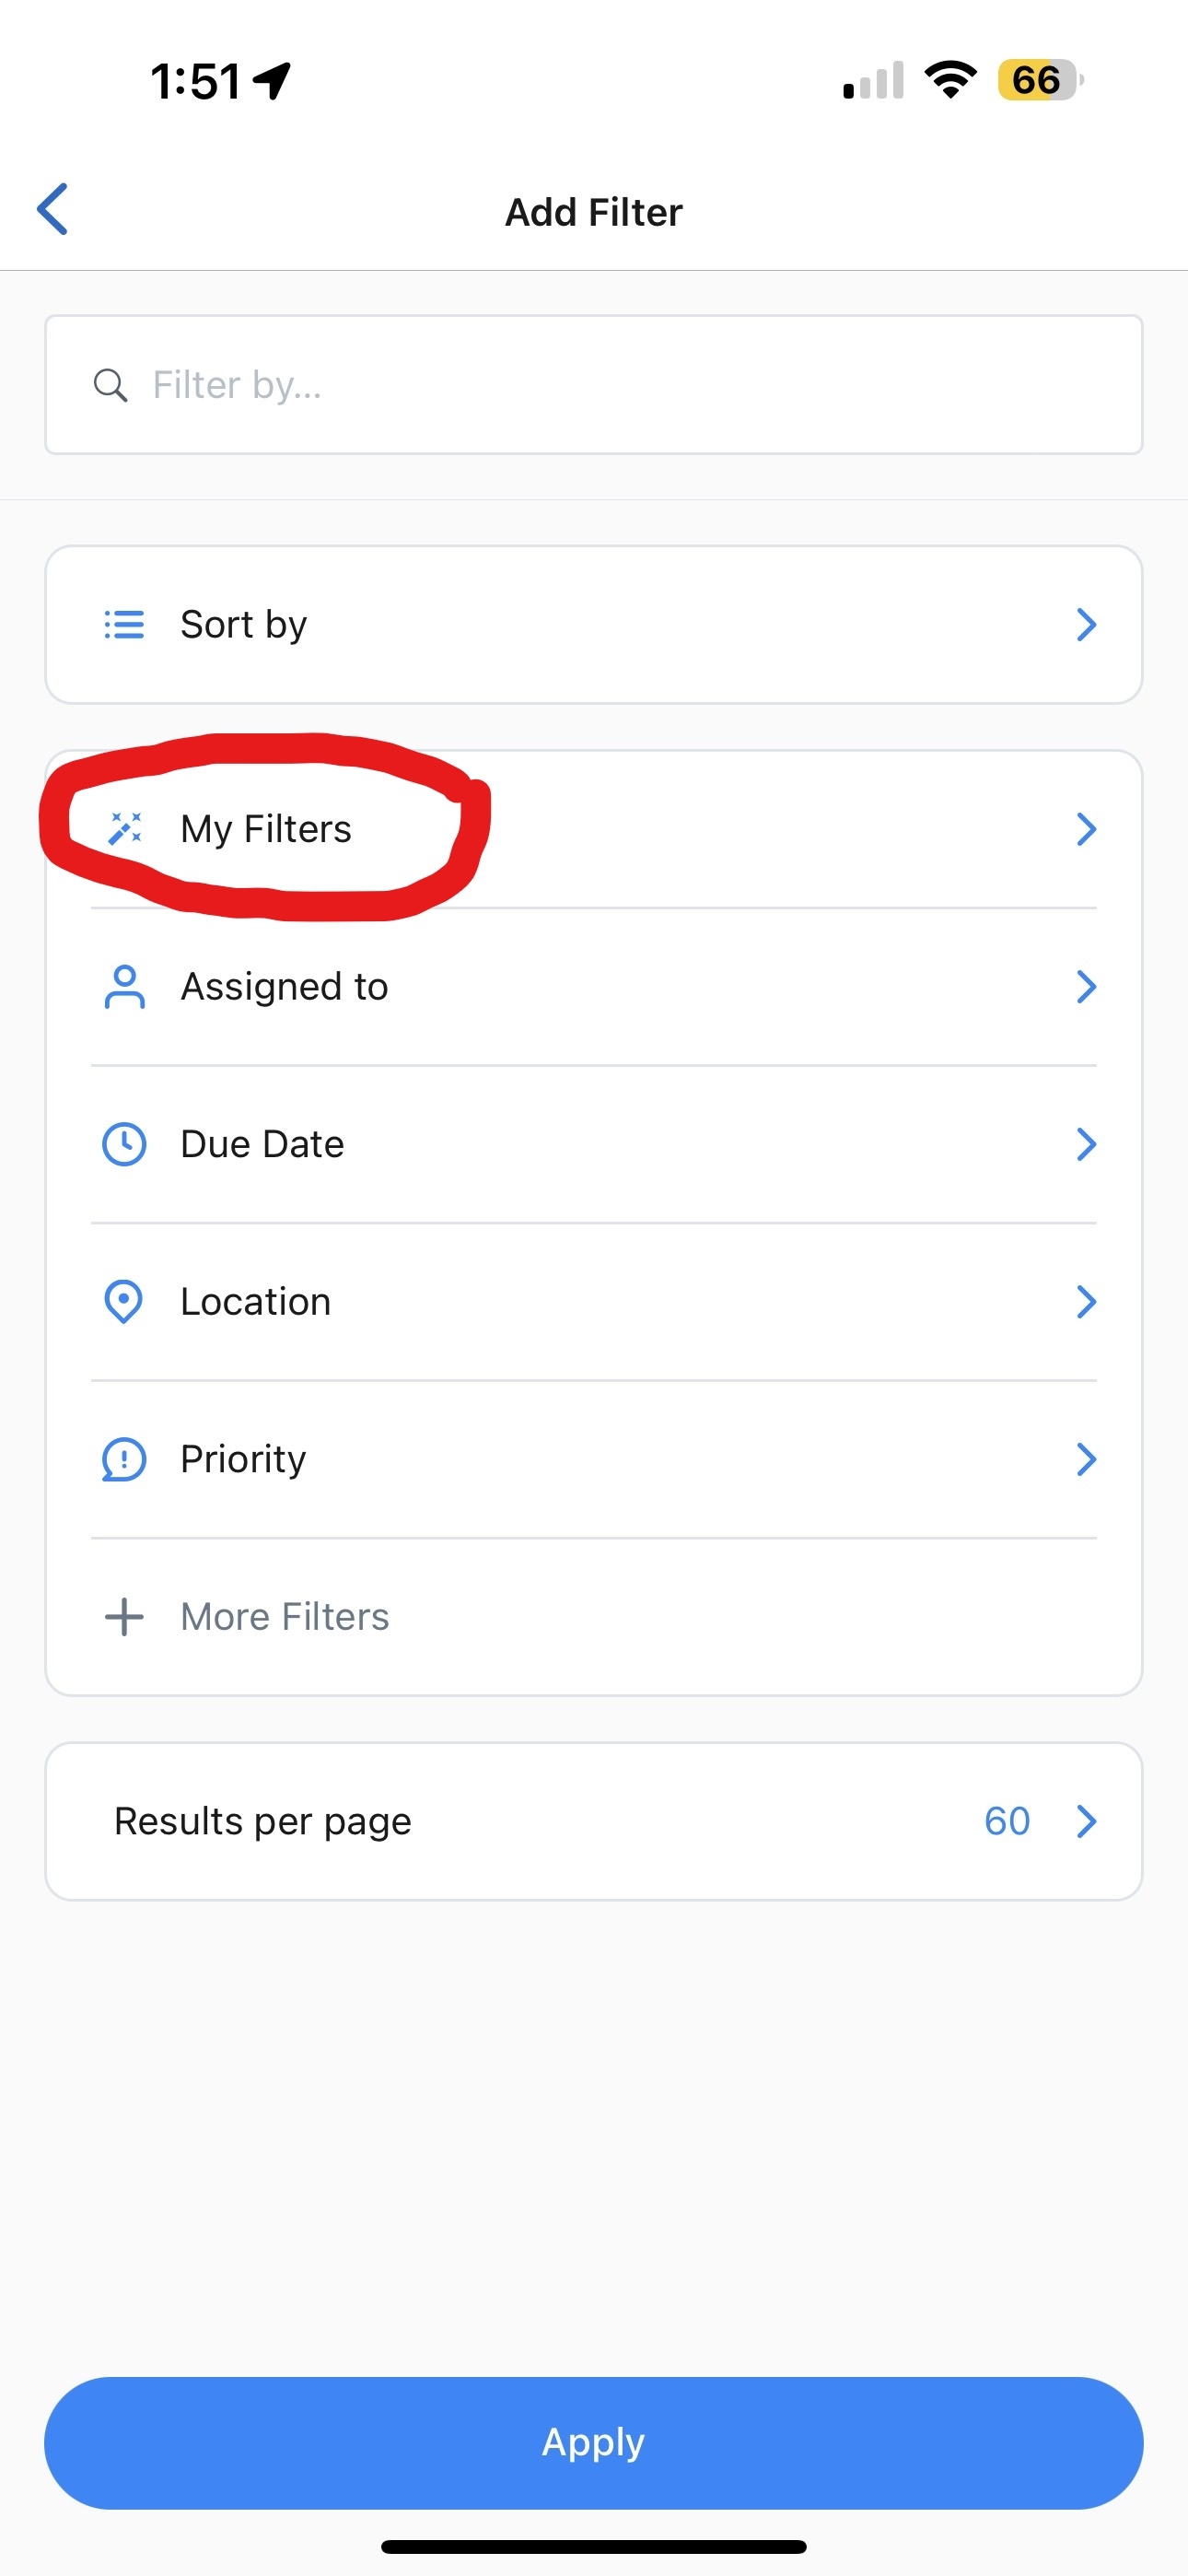Open the Priority row chevron
This screenshot has width=1188, height=2576.
coord(1086,1459)
